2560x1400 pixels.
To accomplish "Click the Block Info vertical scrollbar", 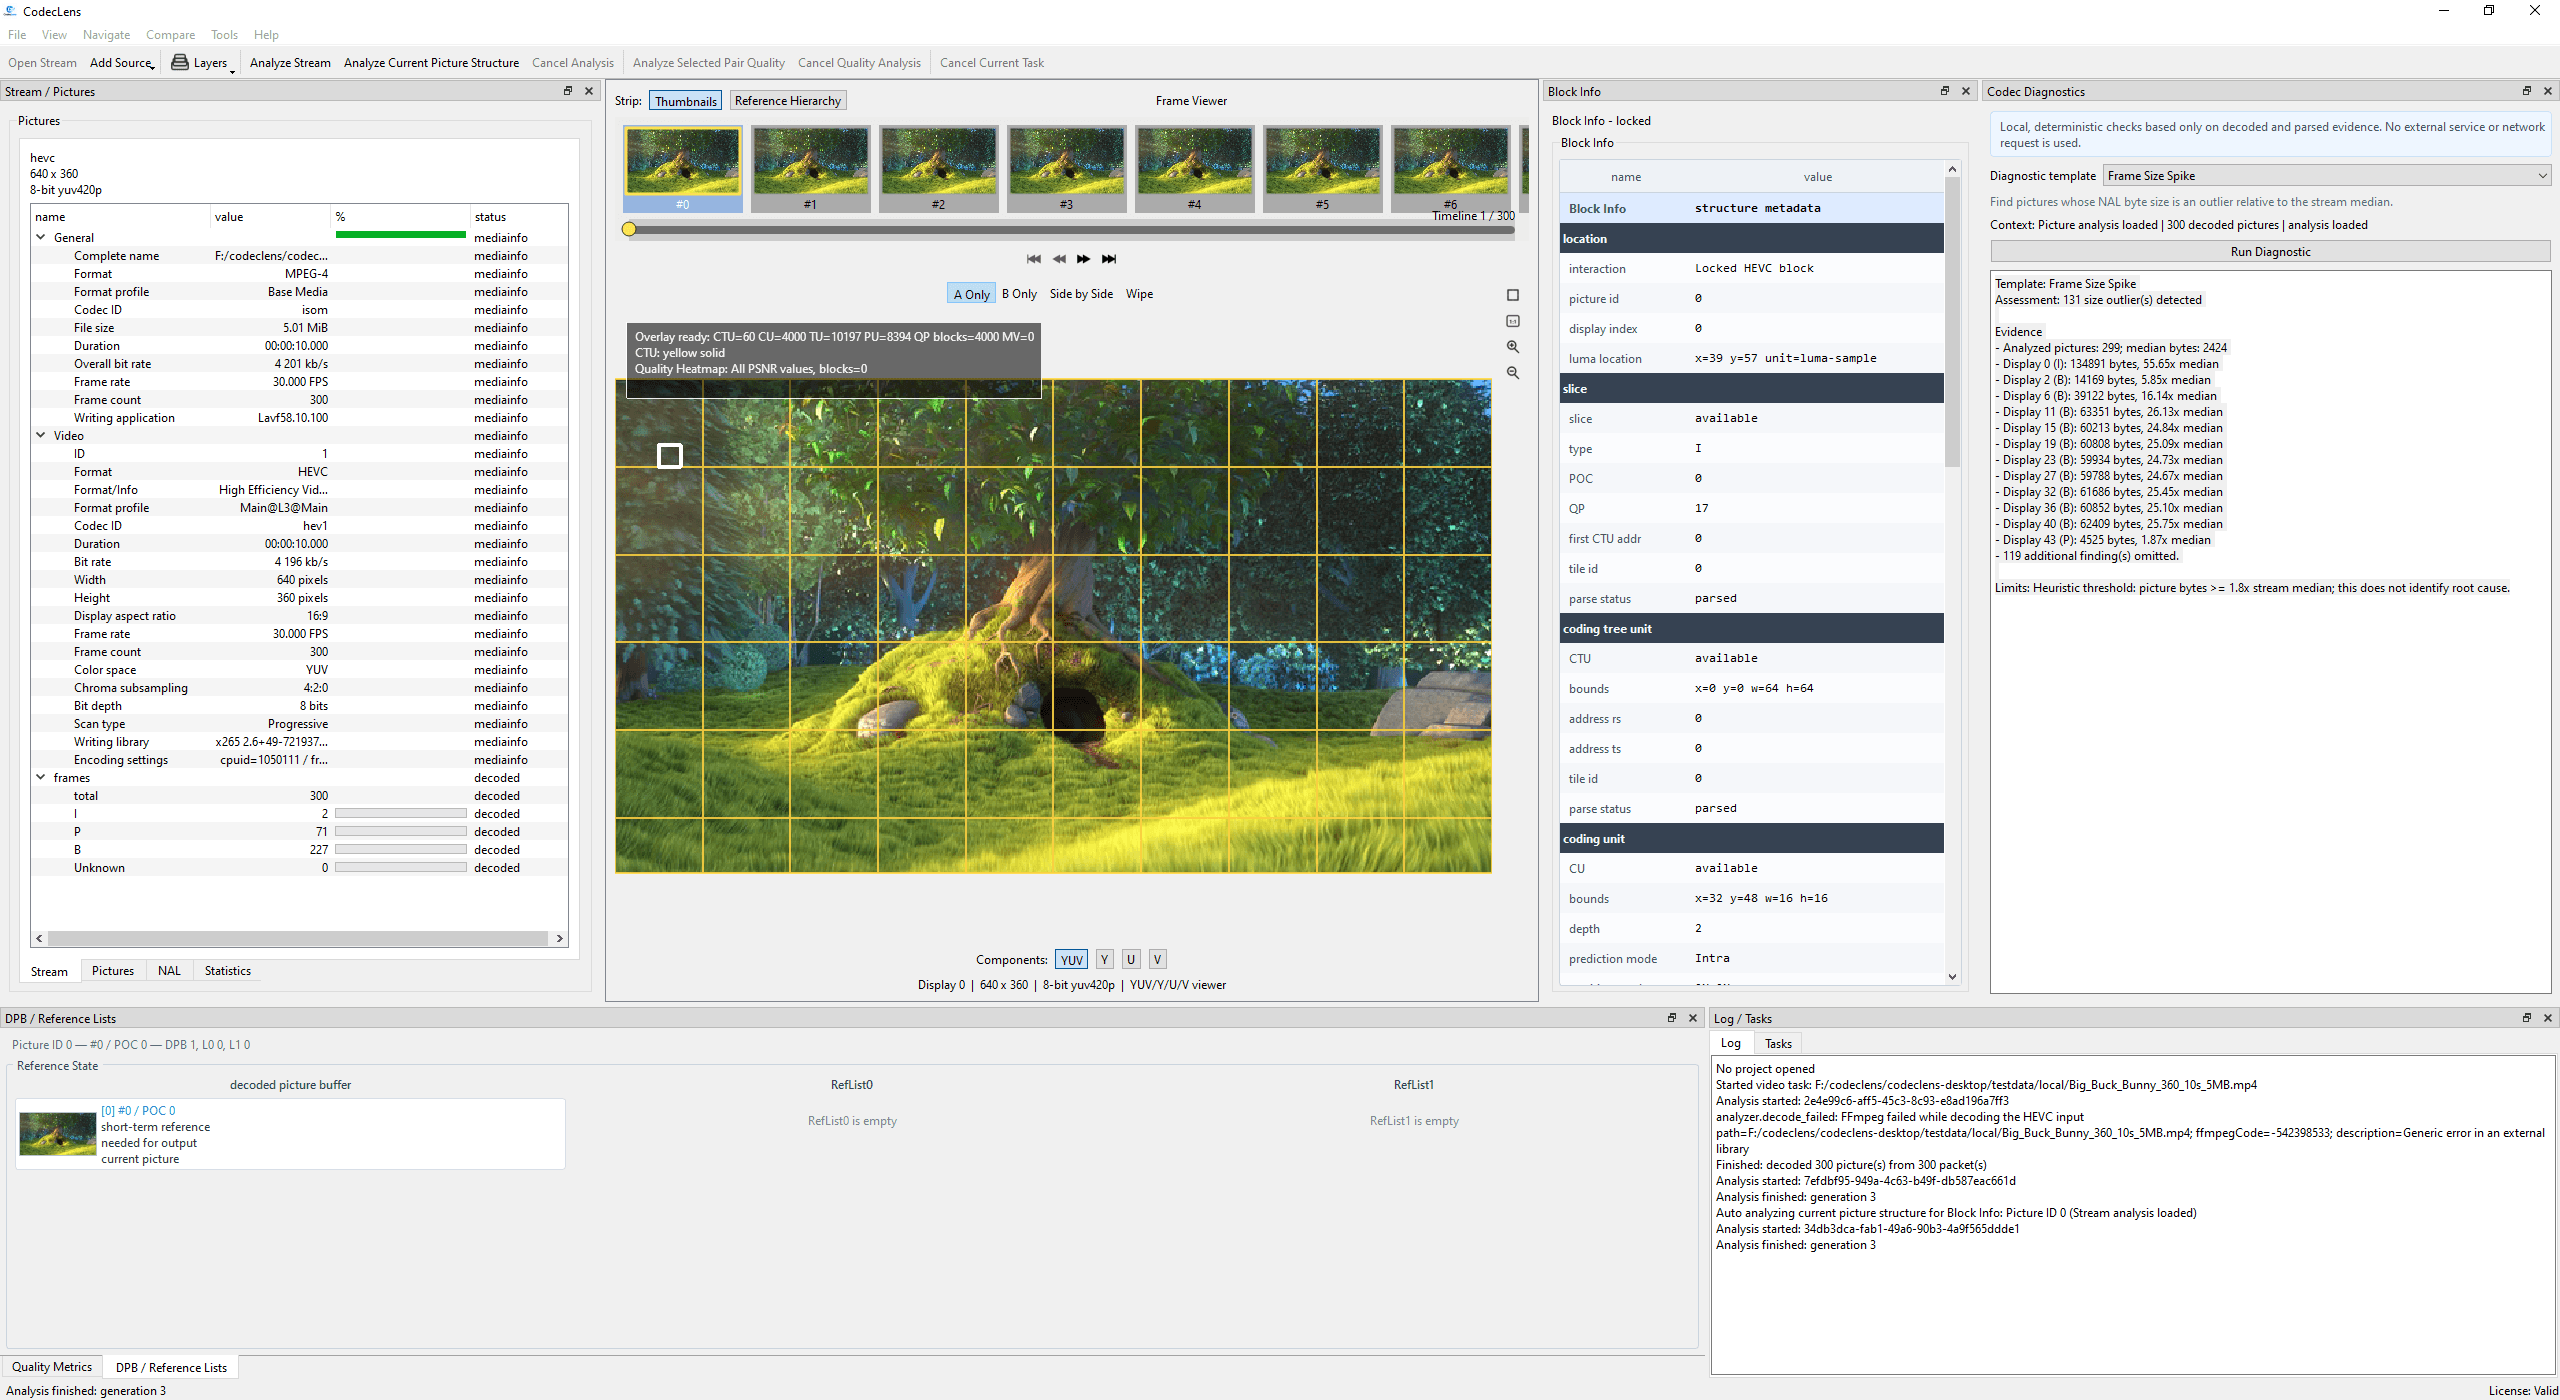I will [1952, 324].
